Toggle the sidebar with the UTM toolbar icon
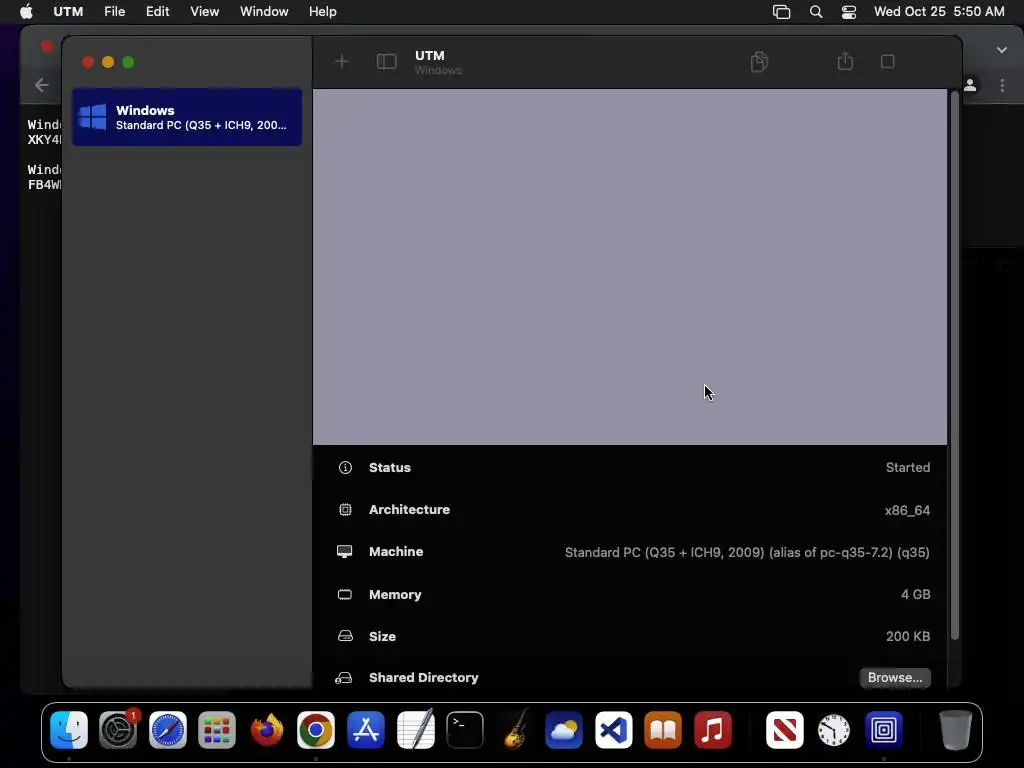This screenshot has width=1024, height=768. (x=387, y=61)
